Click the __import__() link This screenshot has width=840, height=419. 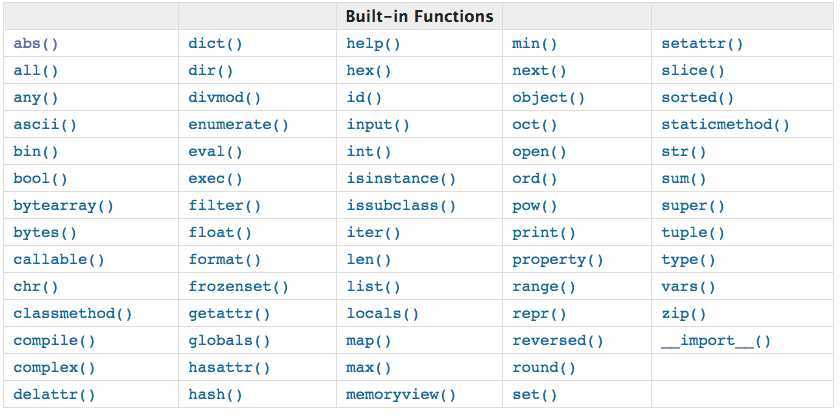click(716, 341)
